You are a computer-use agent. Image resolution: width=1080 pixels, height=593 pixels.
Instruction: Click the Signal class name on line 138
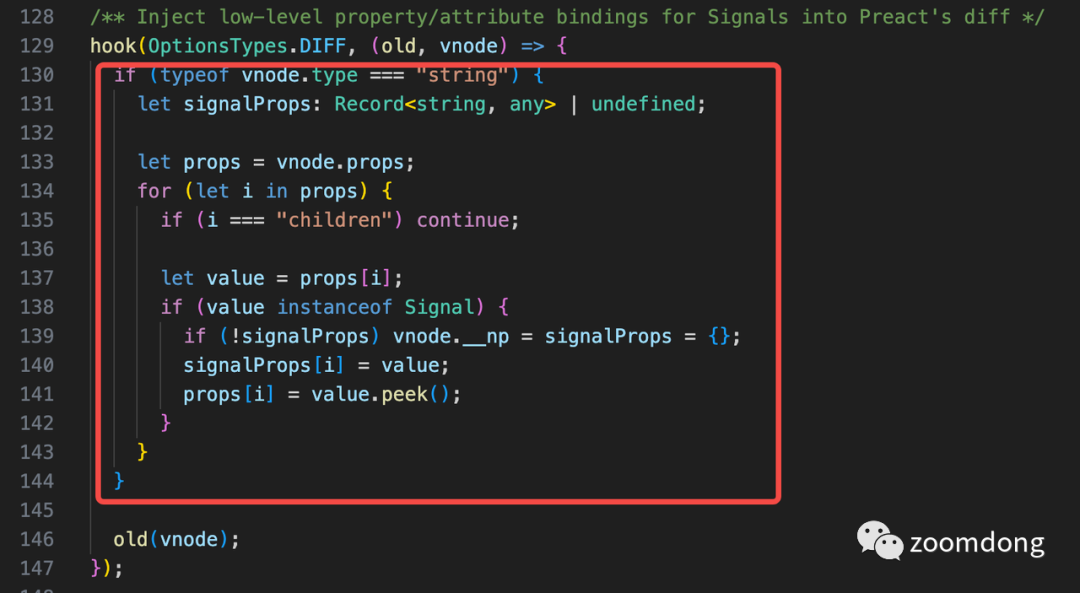pos(439,307)
